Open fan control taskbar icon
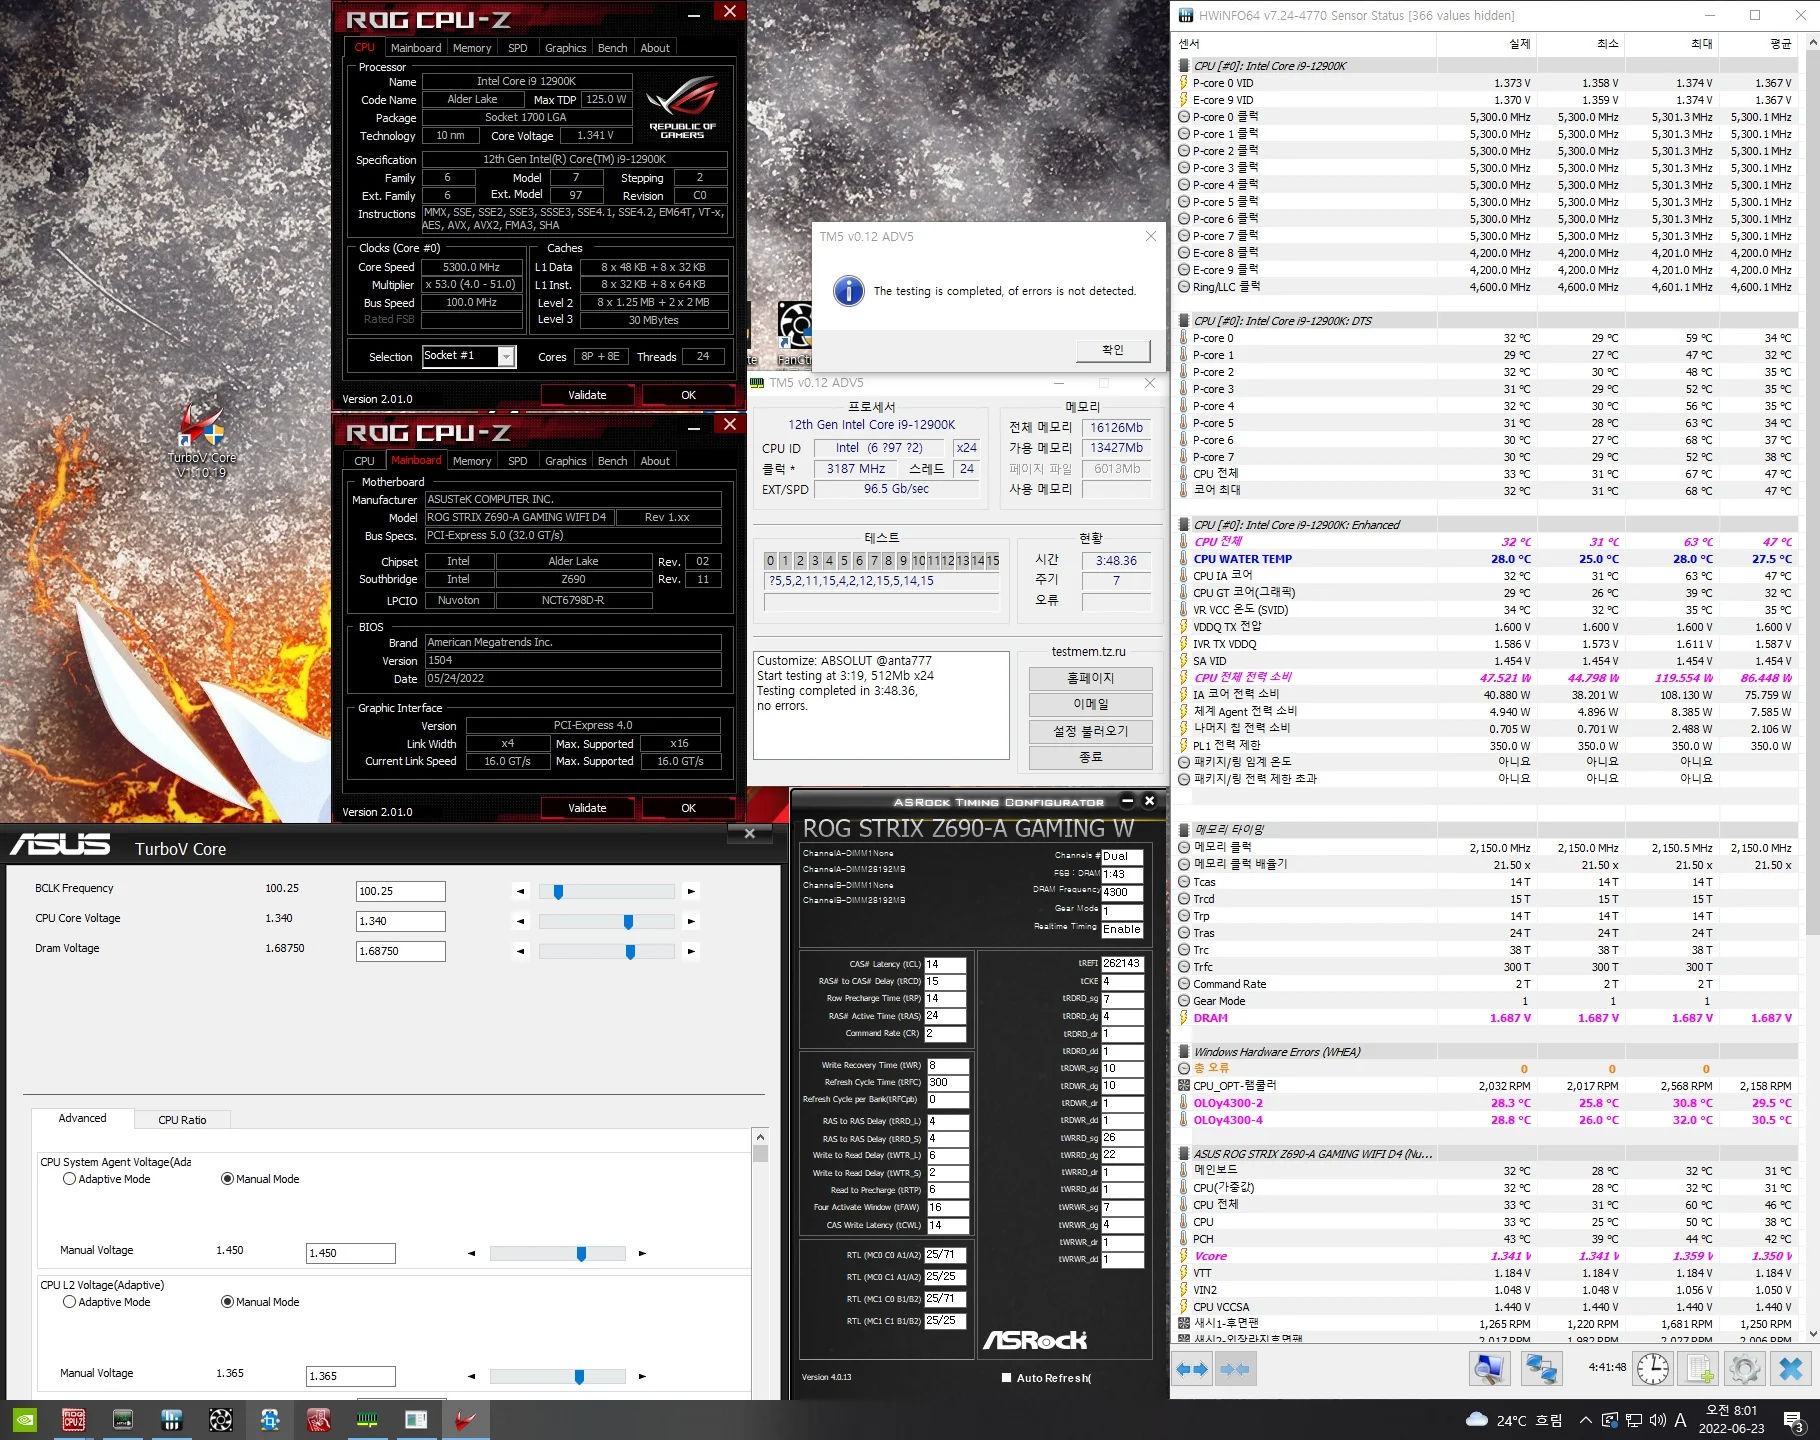The height and width of the screenshot is (1440, 1820). 221,1419
